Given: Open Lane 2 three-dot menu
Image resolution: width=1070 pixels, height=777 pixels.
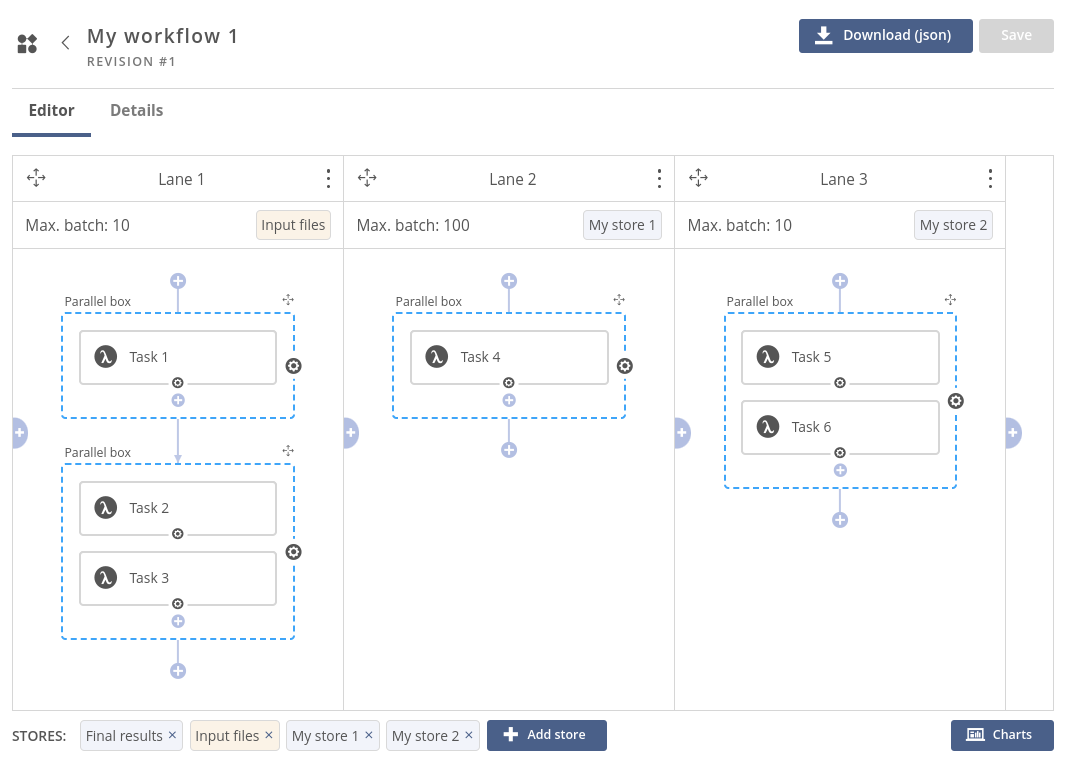Looking at the screenshot, I should click(x=659, y=179).
